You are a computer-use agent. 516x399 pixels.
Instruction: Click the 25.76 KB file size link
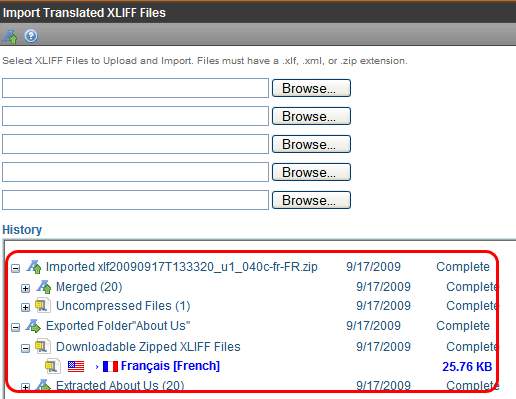[467, 367]
